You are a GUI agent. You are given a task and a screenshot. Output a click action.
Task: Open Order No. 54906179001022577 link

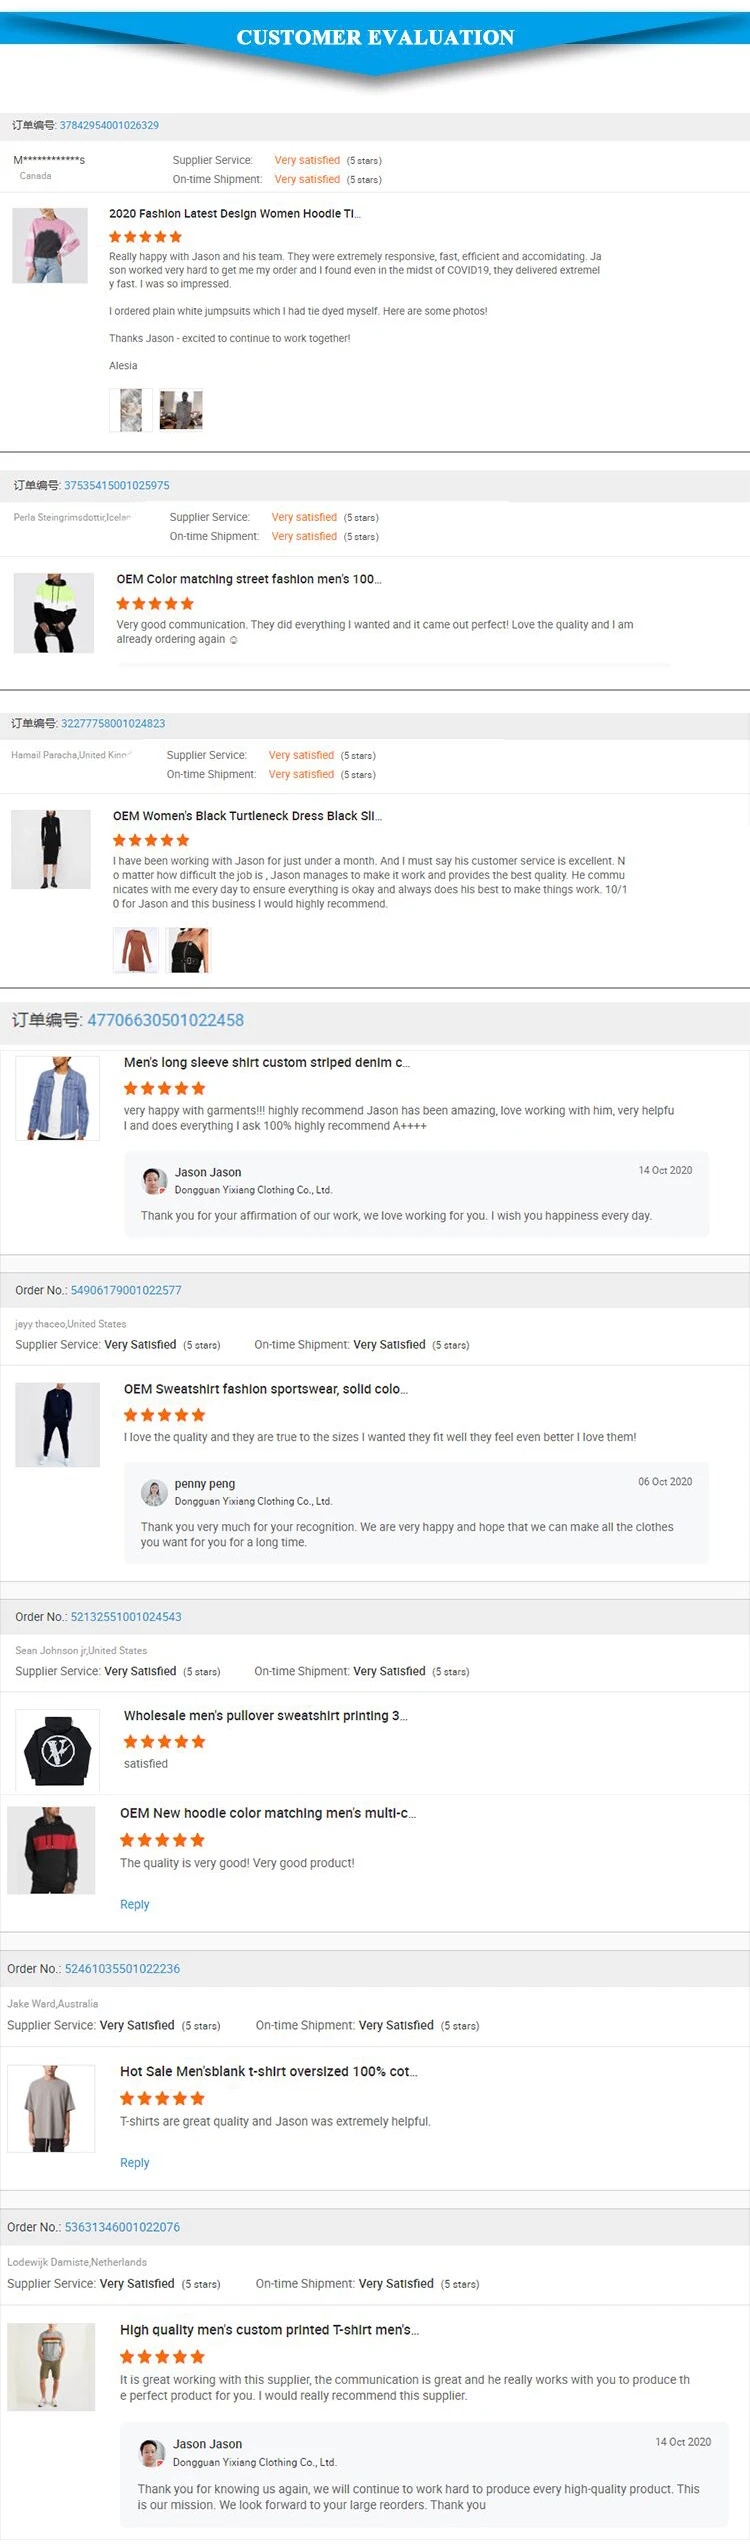126,1290
